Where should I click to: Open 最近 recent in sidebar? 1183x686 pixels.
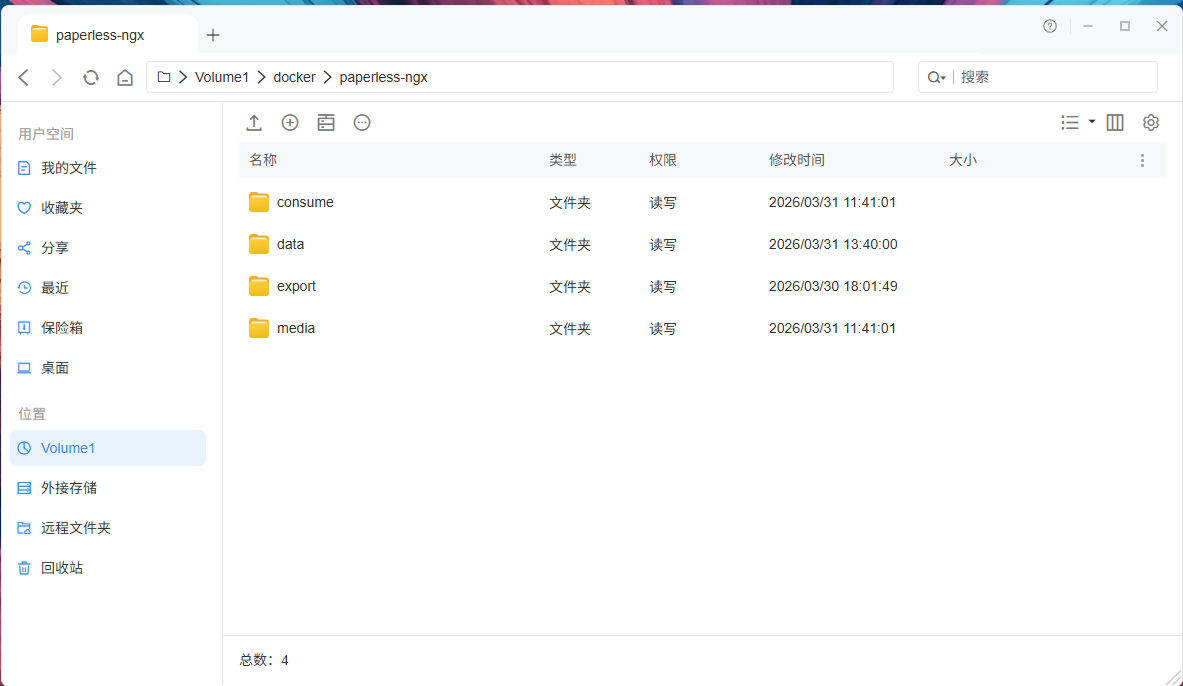(x=108, y=288)
